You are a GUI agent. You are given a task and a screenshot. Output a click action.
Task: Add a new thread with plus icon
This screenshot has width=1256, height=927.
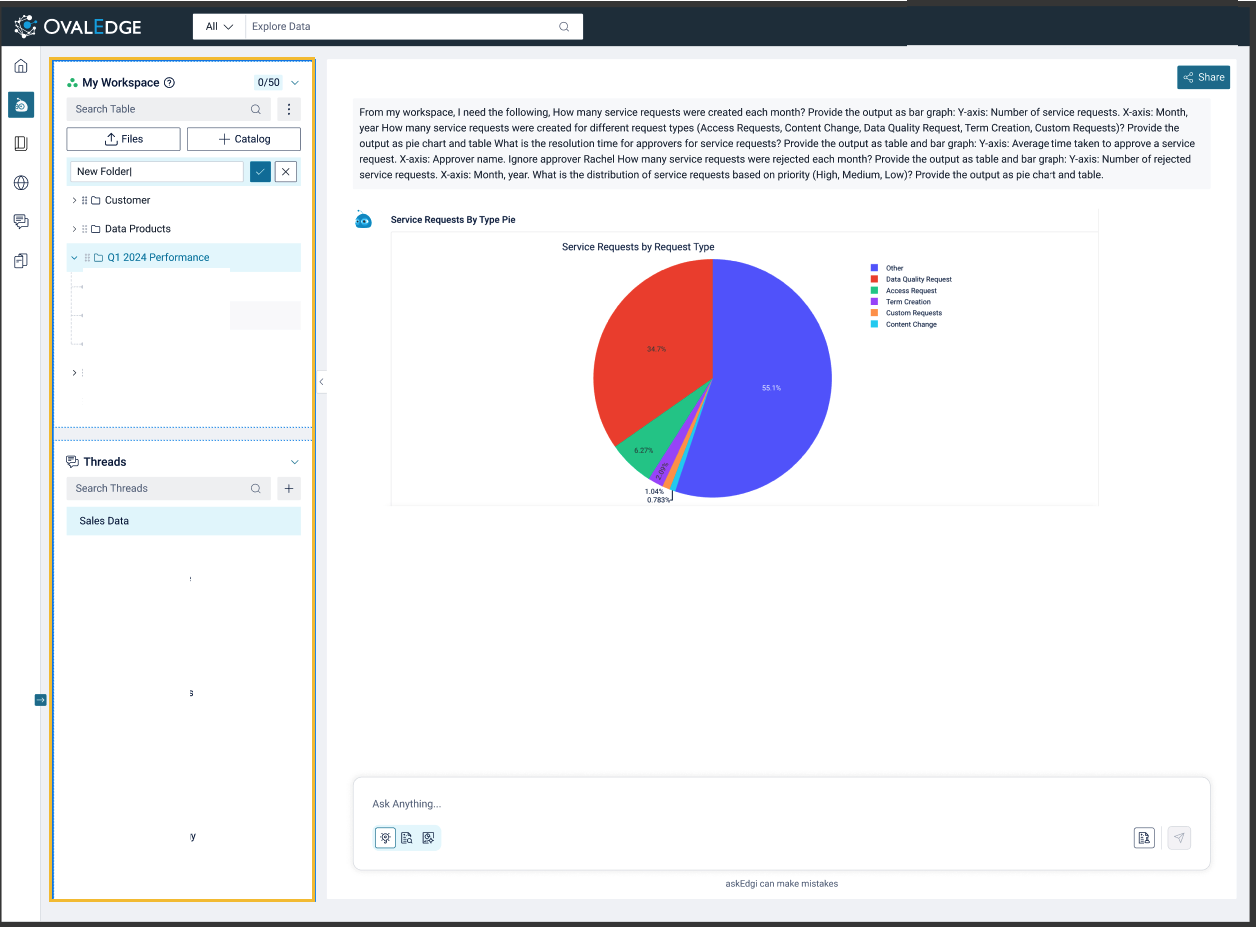point(288,488)
